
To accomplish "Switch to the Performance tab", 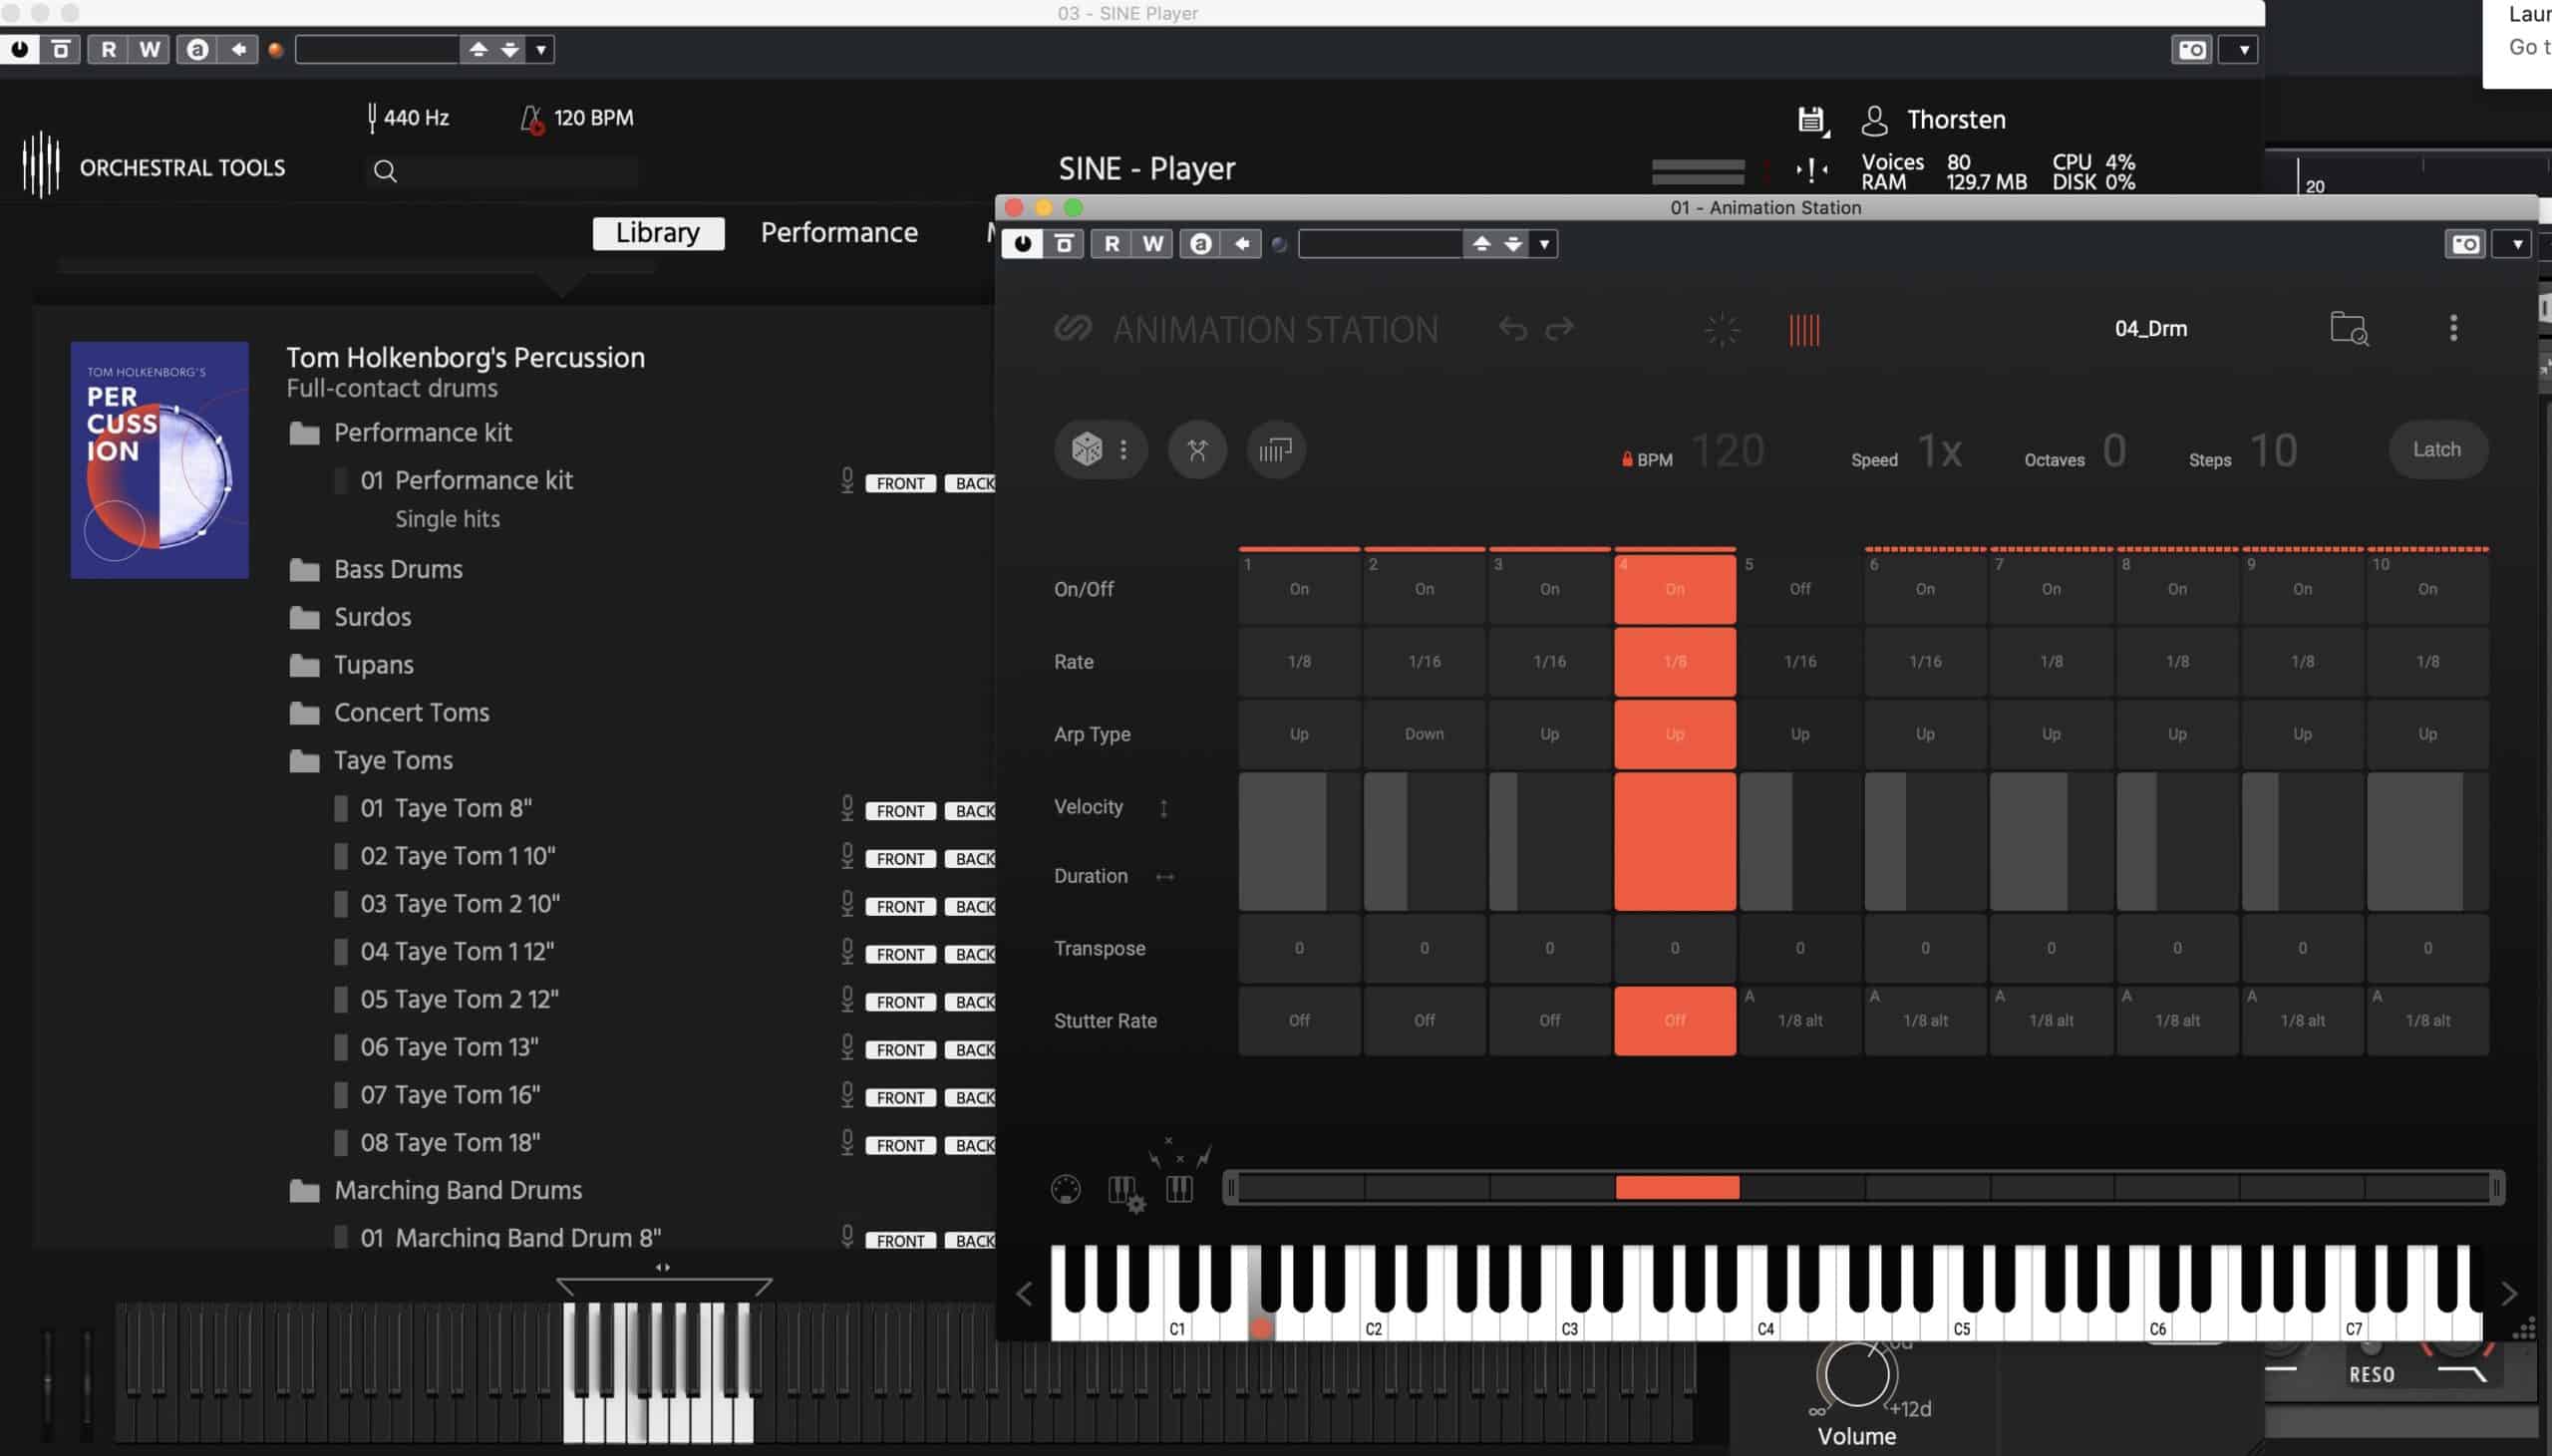I will (x=839, y=233).
